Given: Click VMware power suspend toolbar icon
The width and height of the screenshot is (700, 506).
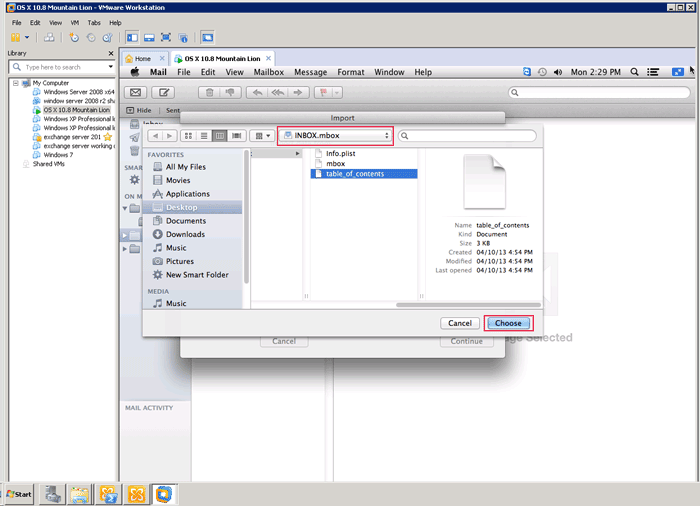Looking at the screenshot, I should coord(16,38).
